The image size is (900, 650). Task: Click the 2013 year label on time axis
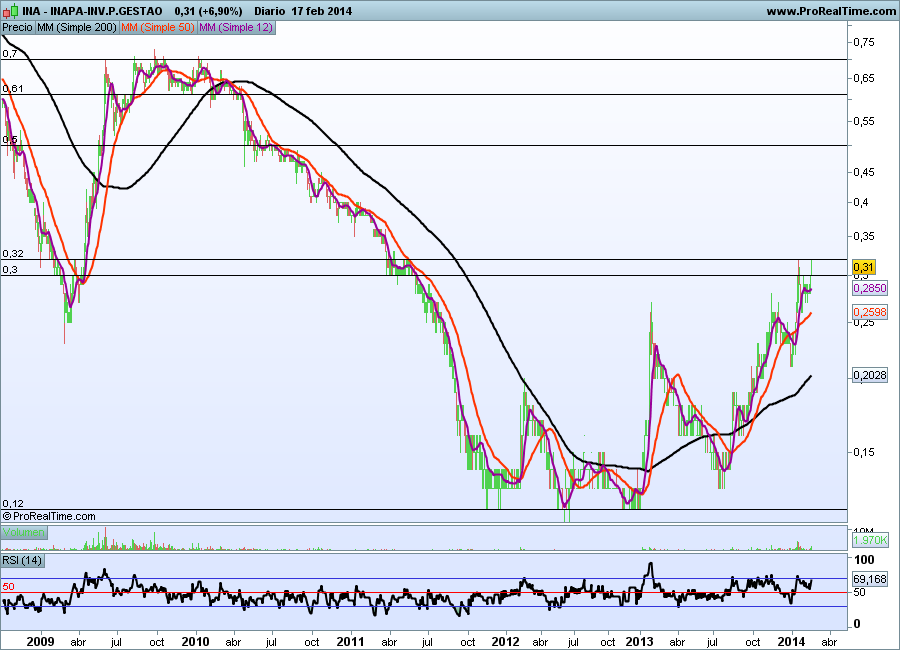click(x=639, y=642)
